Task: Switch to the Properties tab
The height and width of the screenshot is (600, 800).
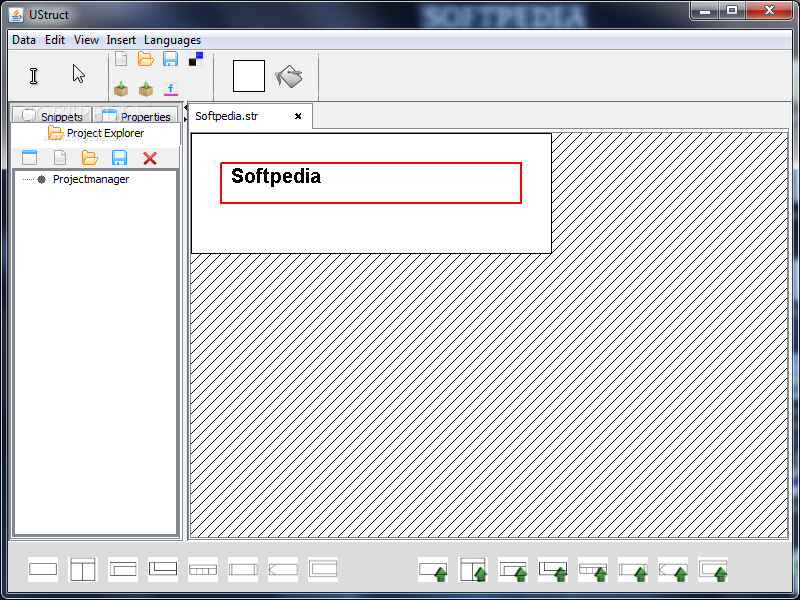Action: tap(136, 116)
